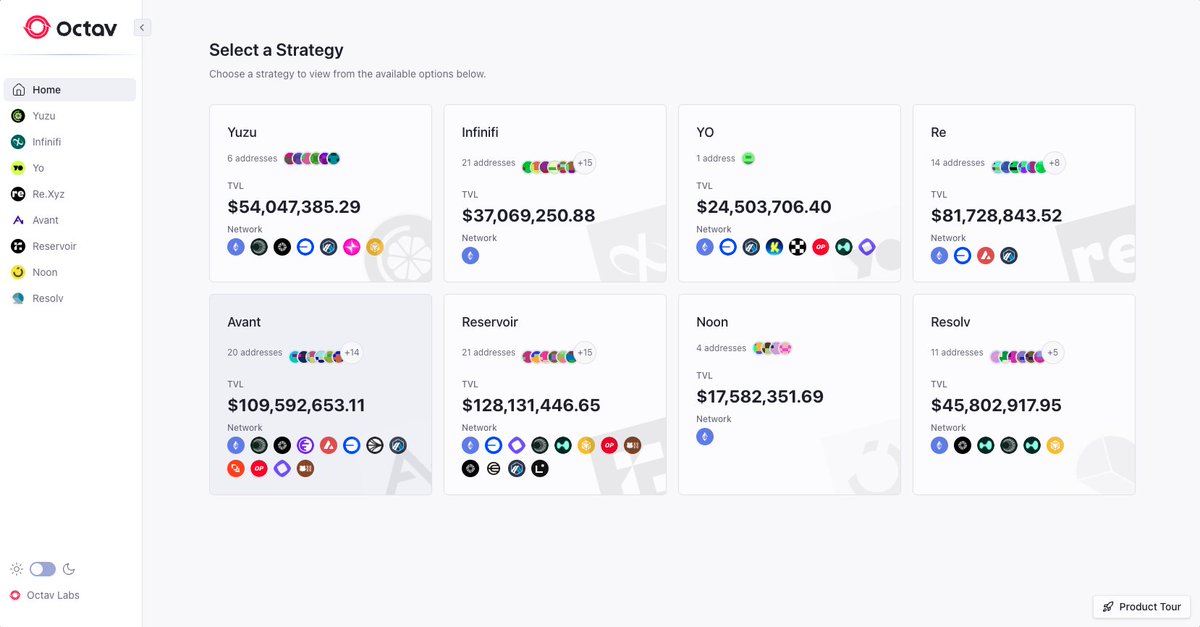The height and width of the screenshot is (627, 1200).
Task: Expand the +15 addresses badge on Reservoir
Action: [x=584, y=353]
